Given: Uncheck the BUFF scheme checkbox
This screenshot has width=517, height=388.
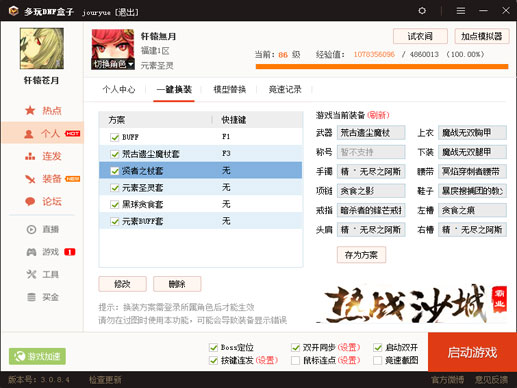Looking at the screenshot, I should pos(115,137).
